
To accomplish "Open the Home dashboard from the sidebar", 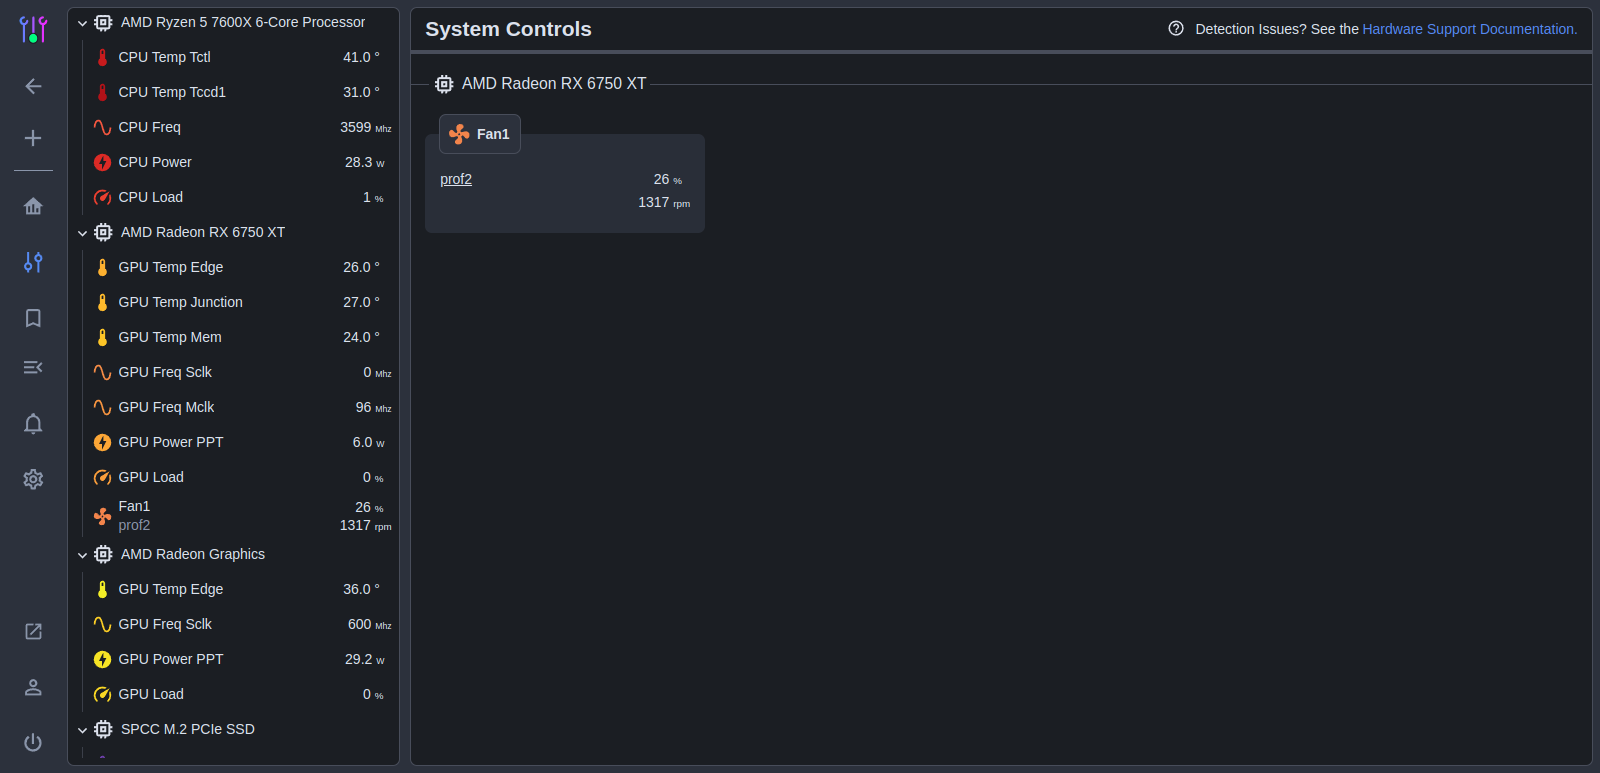I will pyautogui.click(x=33, y=206).
